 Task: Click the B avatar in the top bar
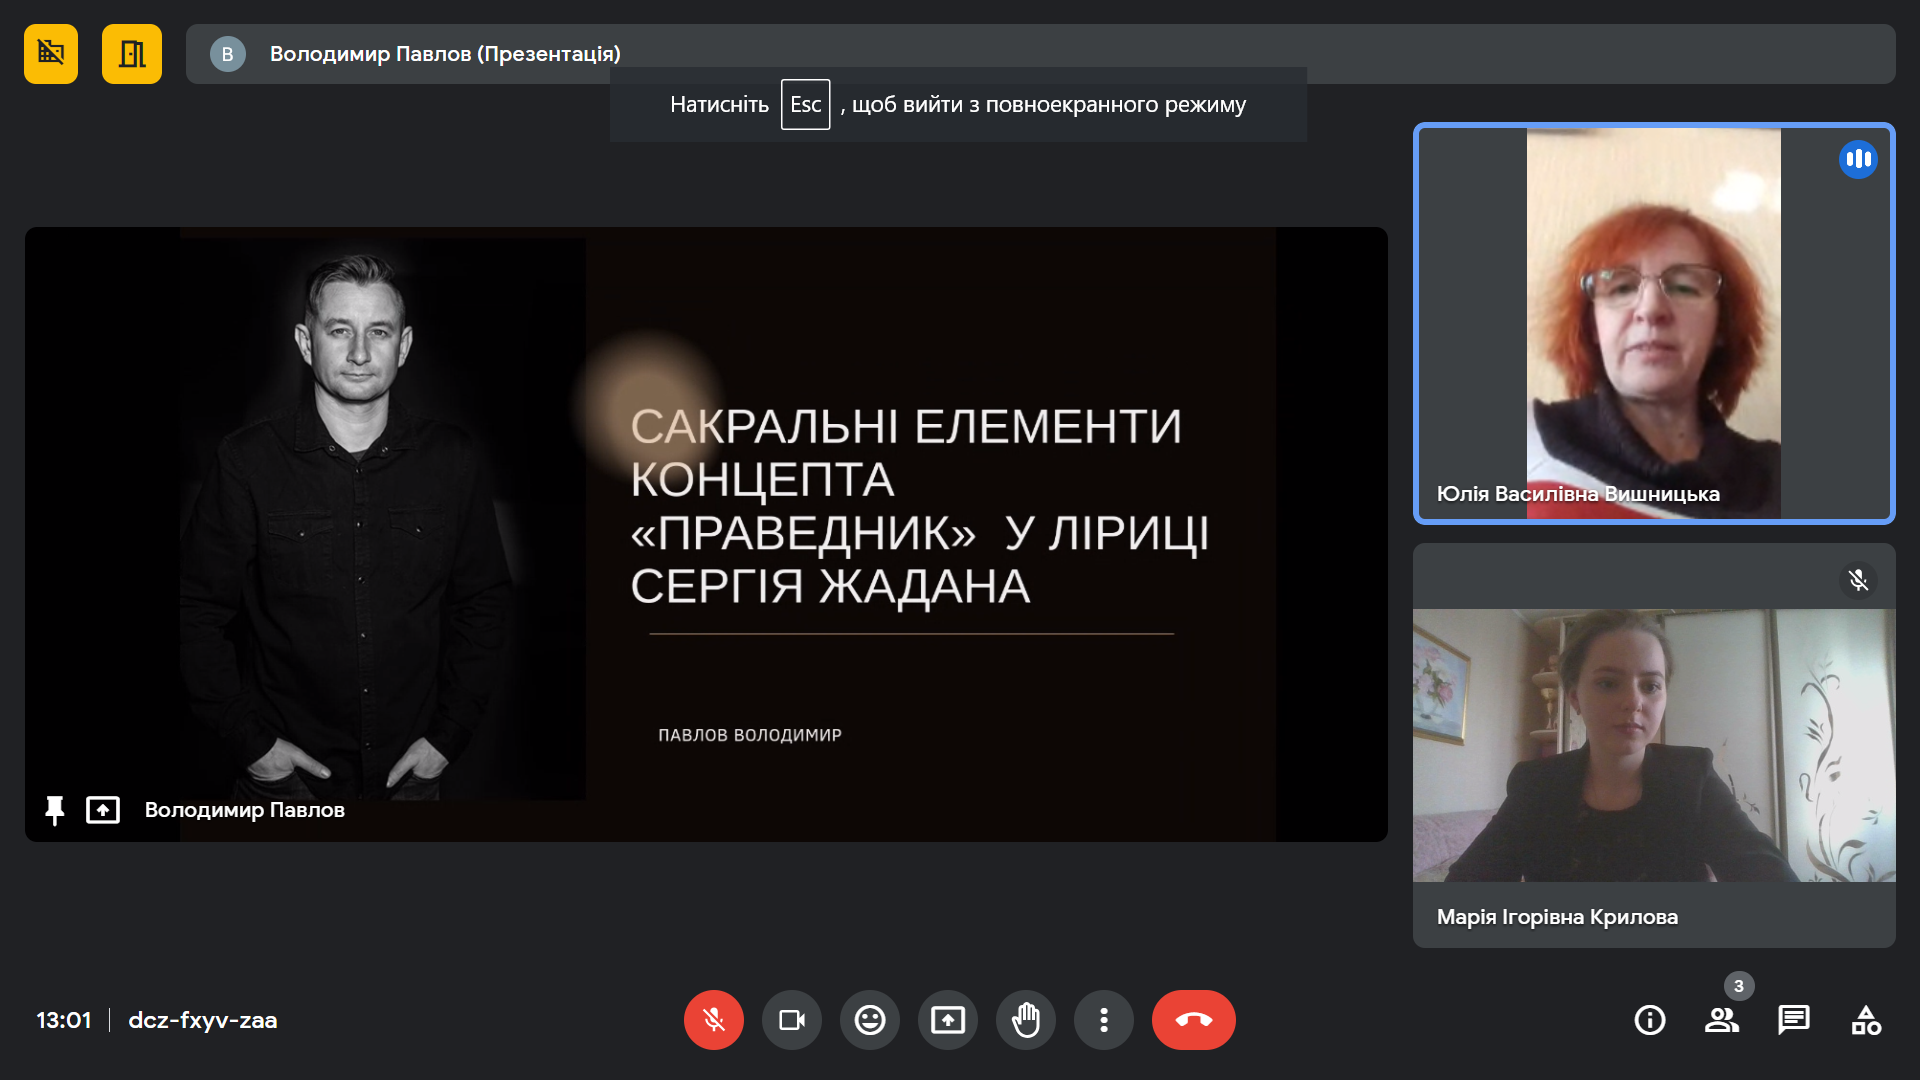coord(228,54)
